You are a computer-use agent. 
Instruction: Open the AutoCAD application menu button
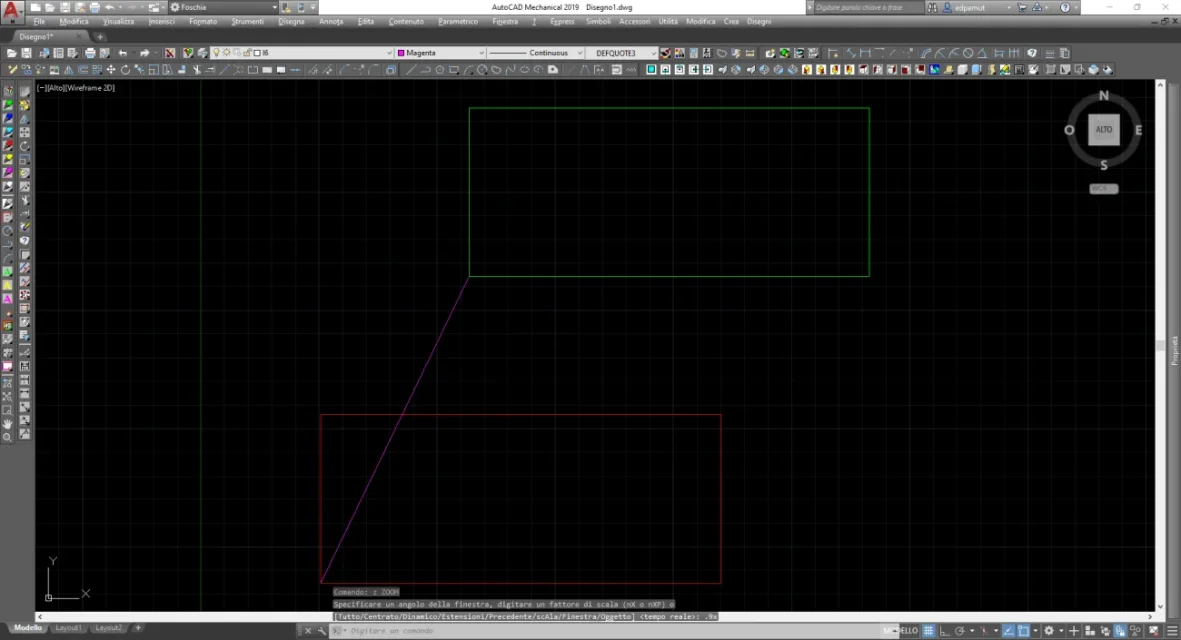(14, 11)
